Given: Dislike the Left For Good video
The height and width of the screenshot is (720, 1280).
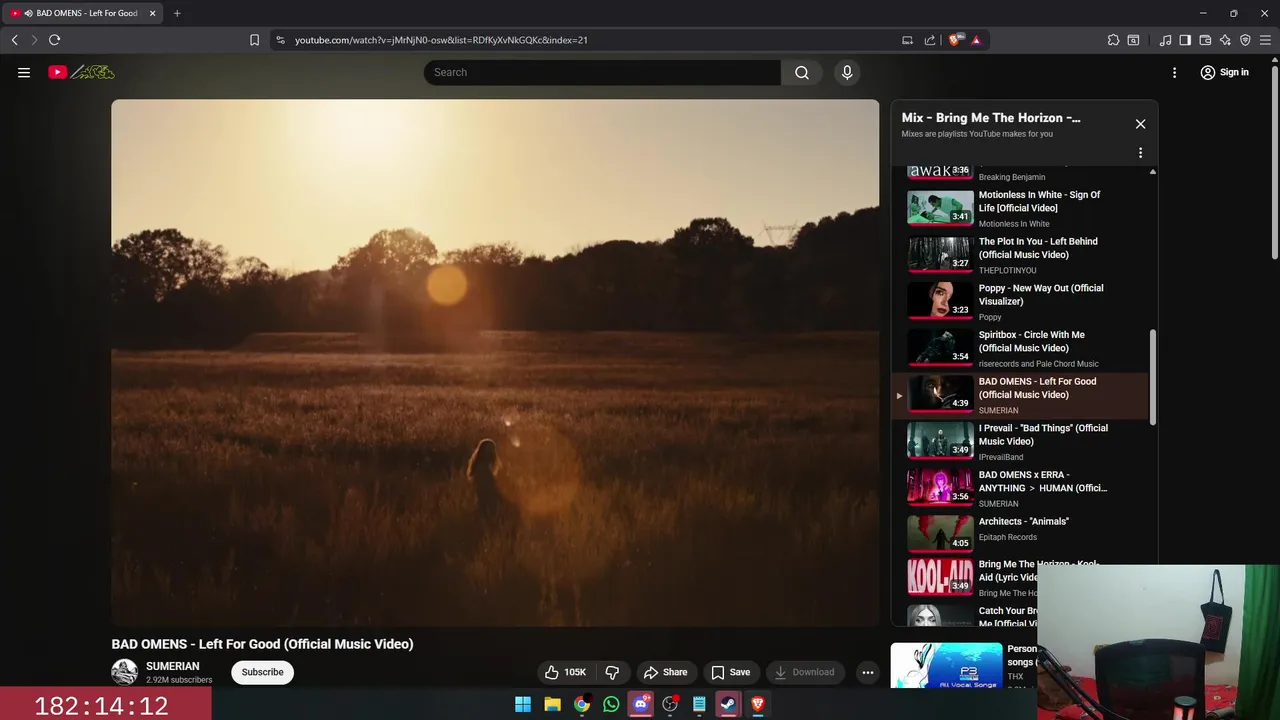Looking at the screenshot, I should point(613,672).
